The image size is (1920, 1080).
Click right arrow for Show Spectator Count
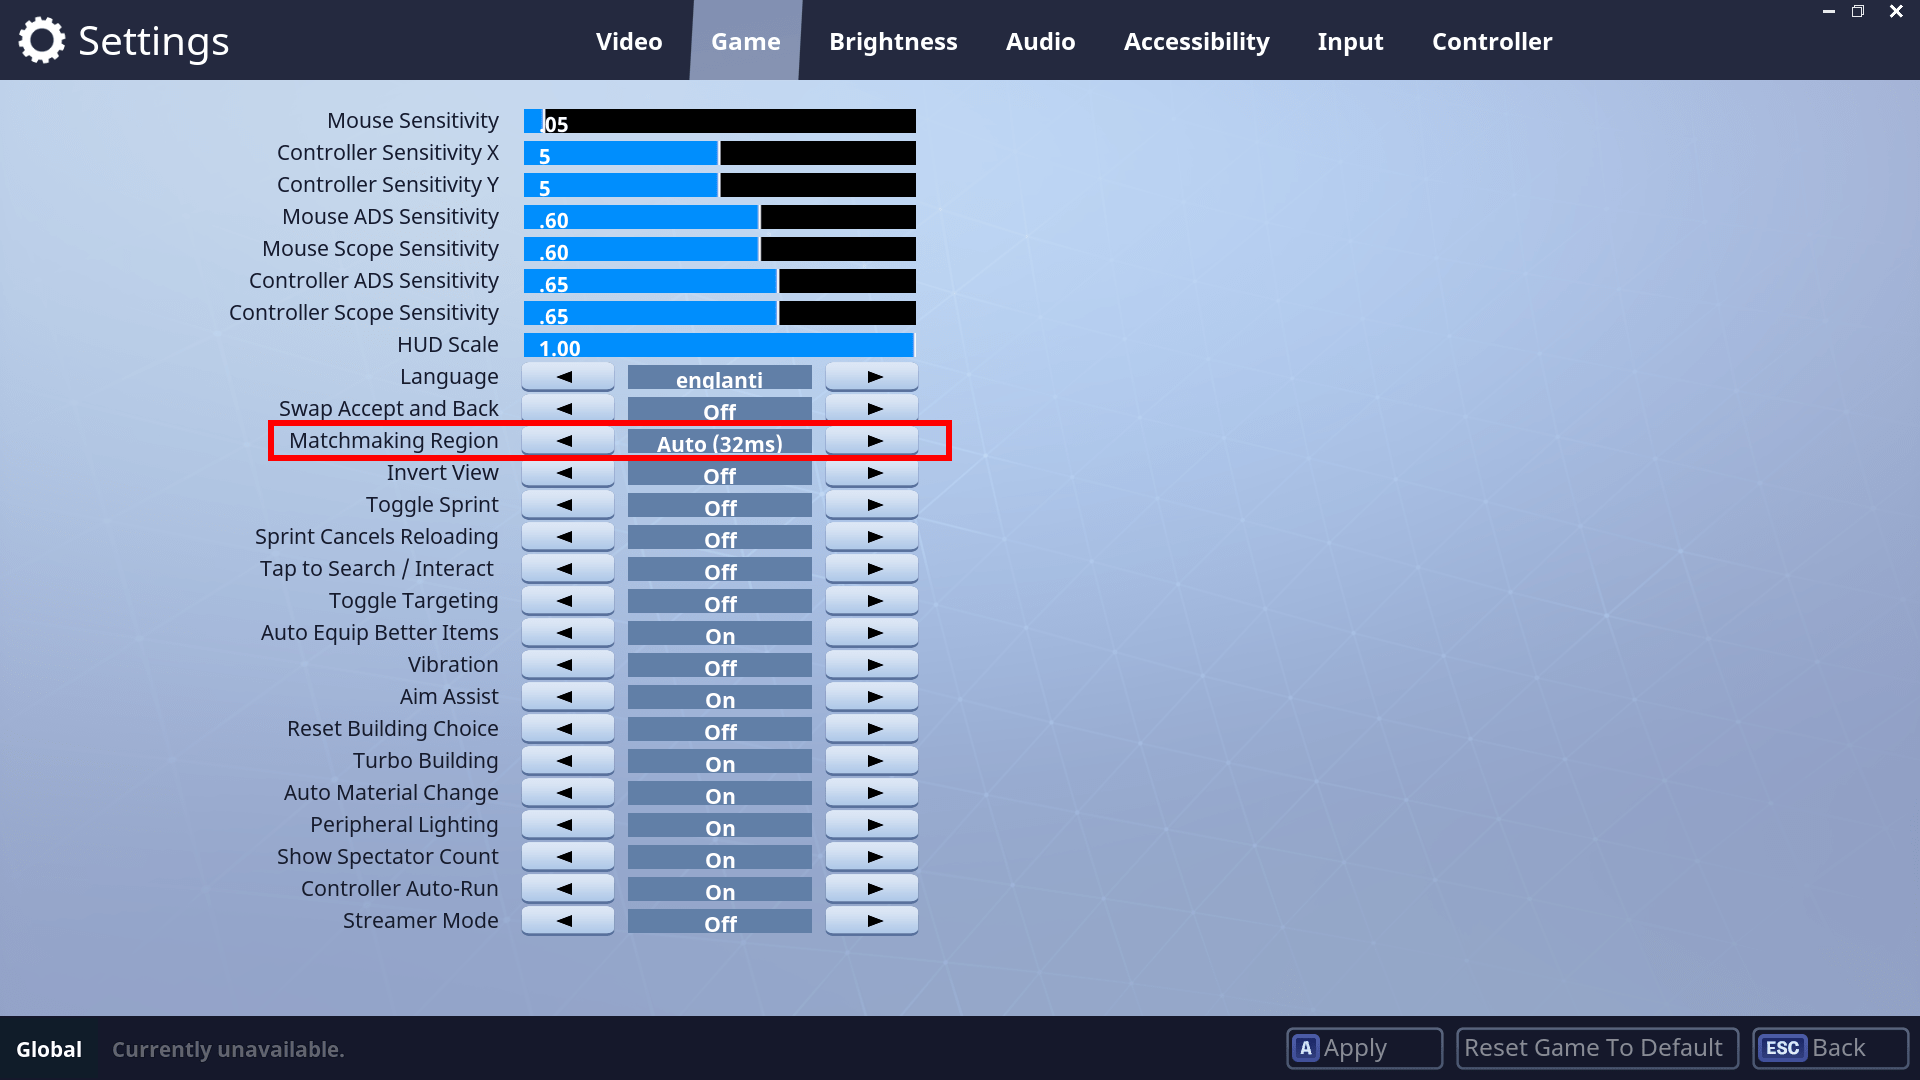(x=872, y=857)
